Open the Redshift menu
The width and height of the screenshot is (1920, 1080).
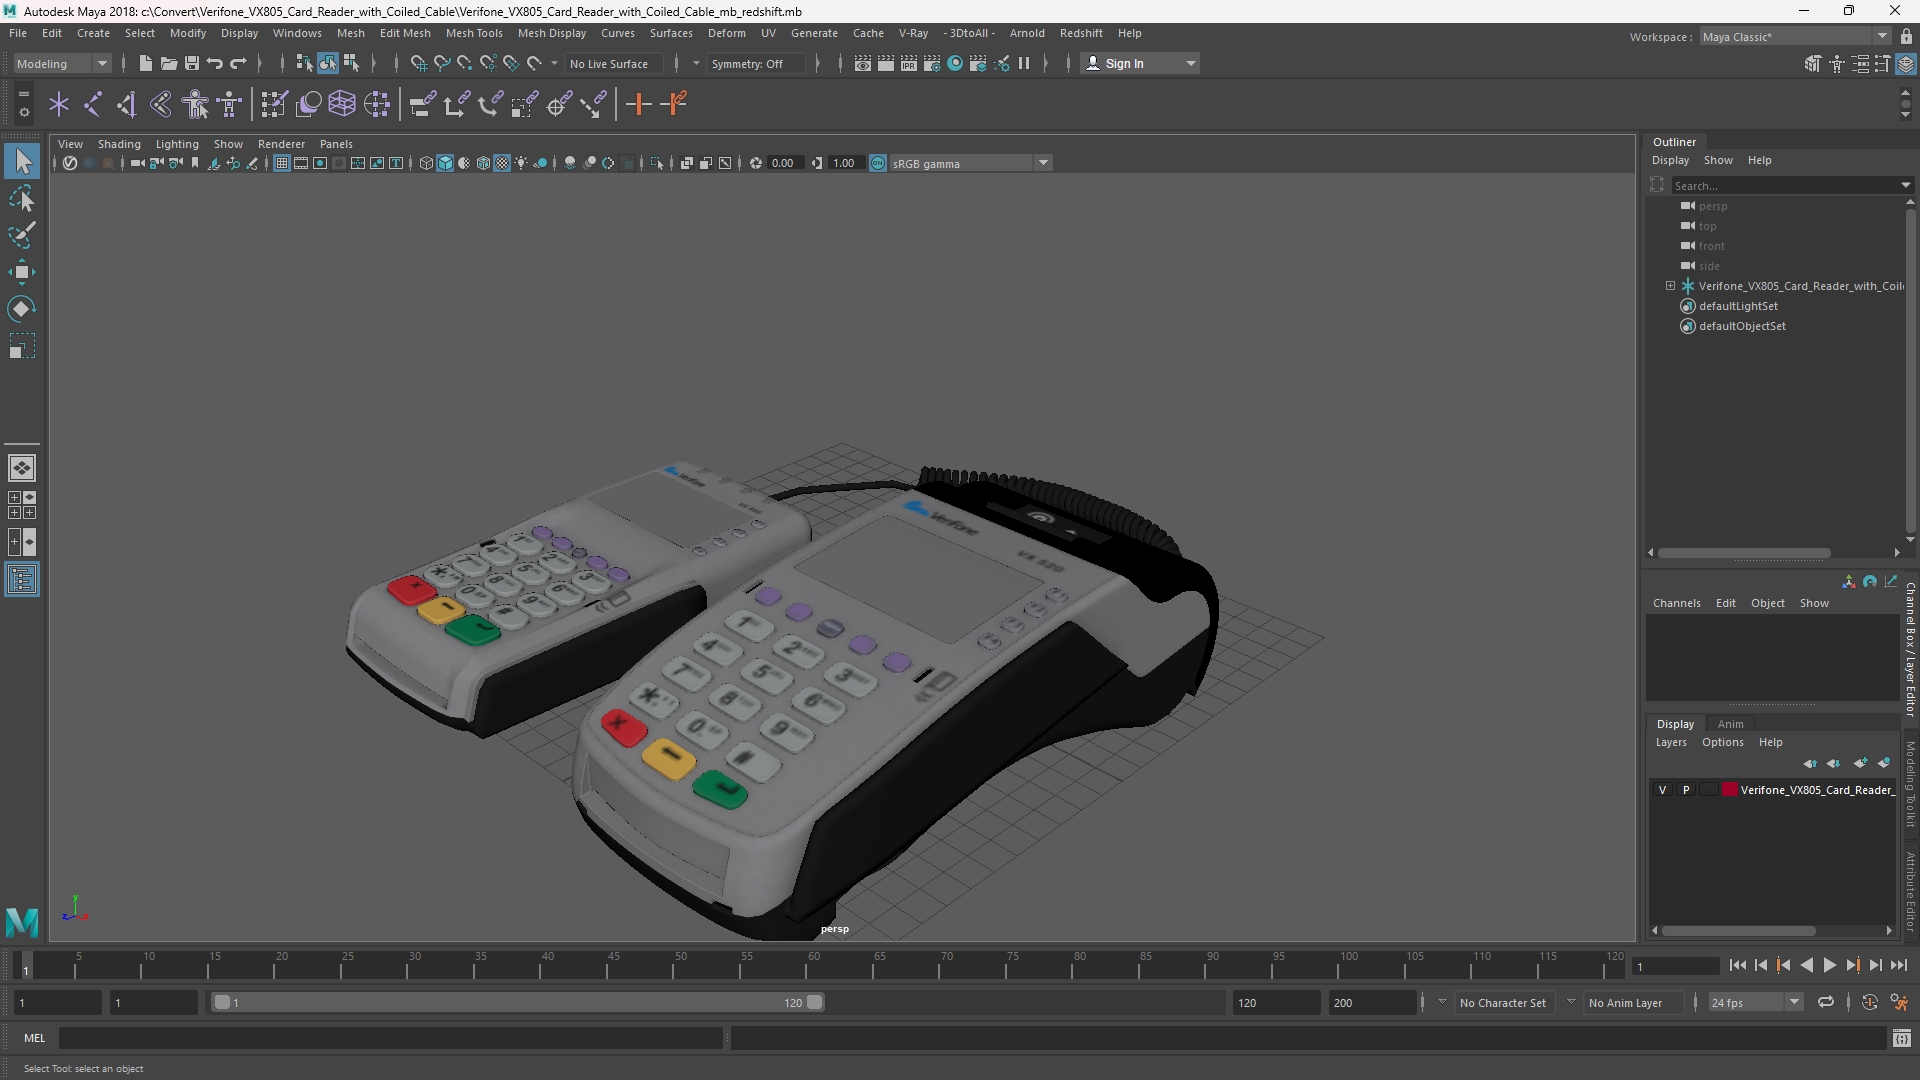[x=1081, y=33]
